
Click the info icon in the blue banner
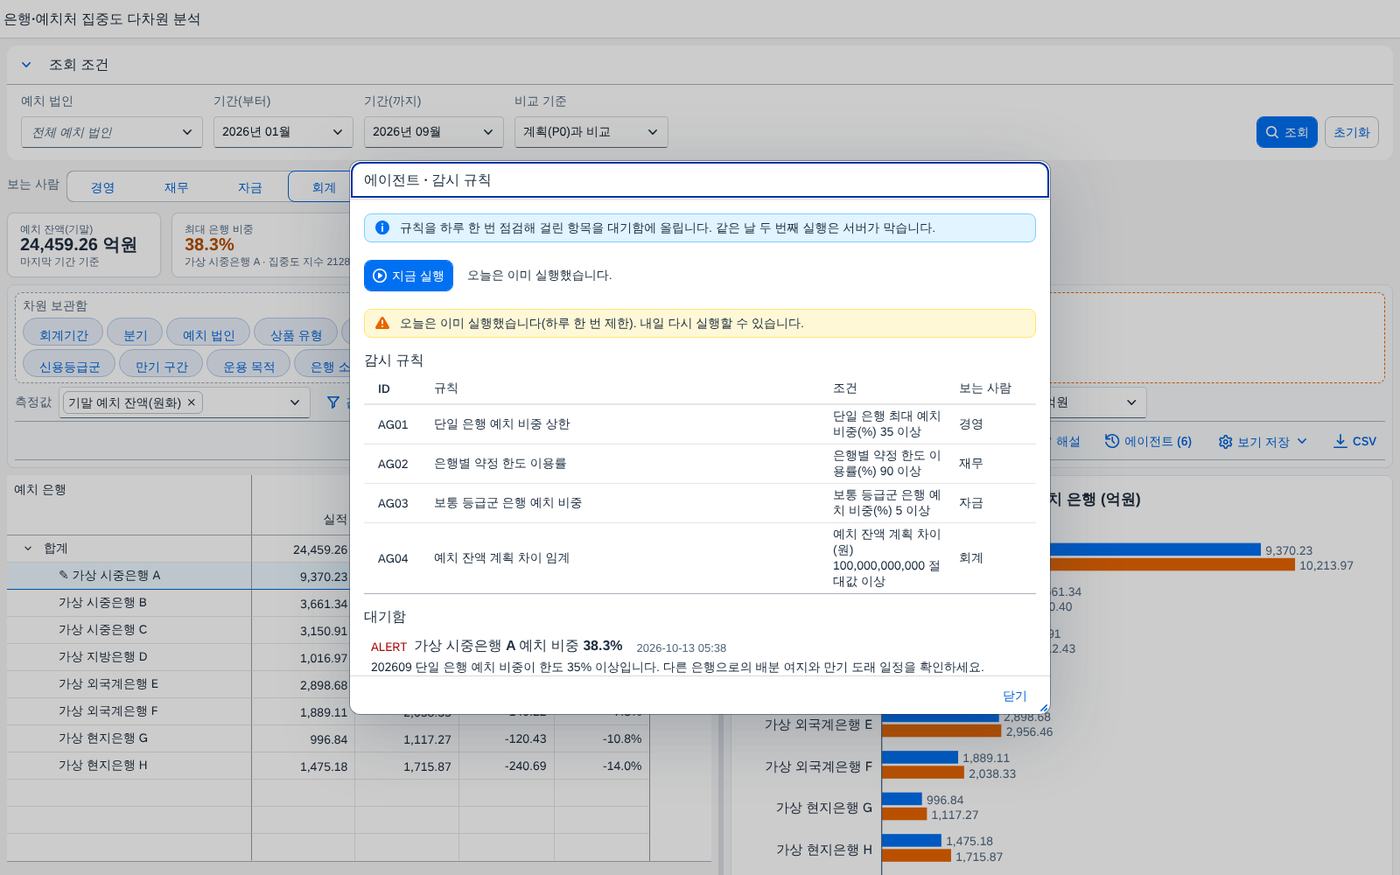[382, 228]
